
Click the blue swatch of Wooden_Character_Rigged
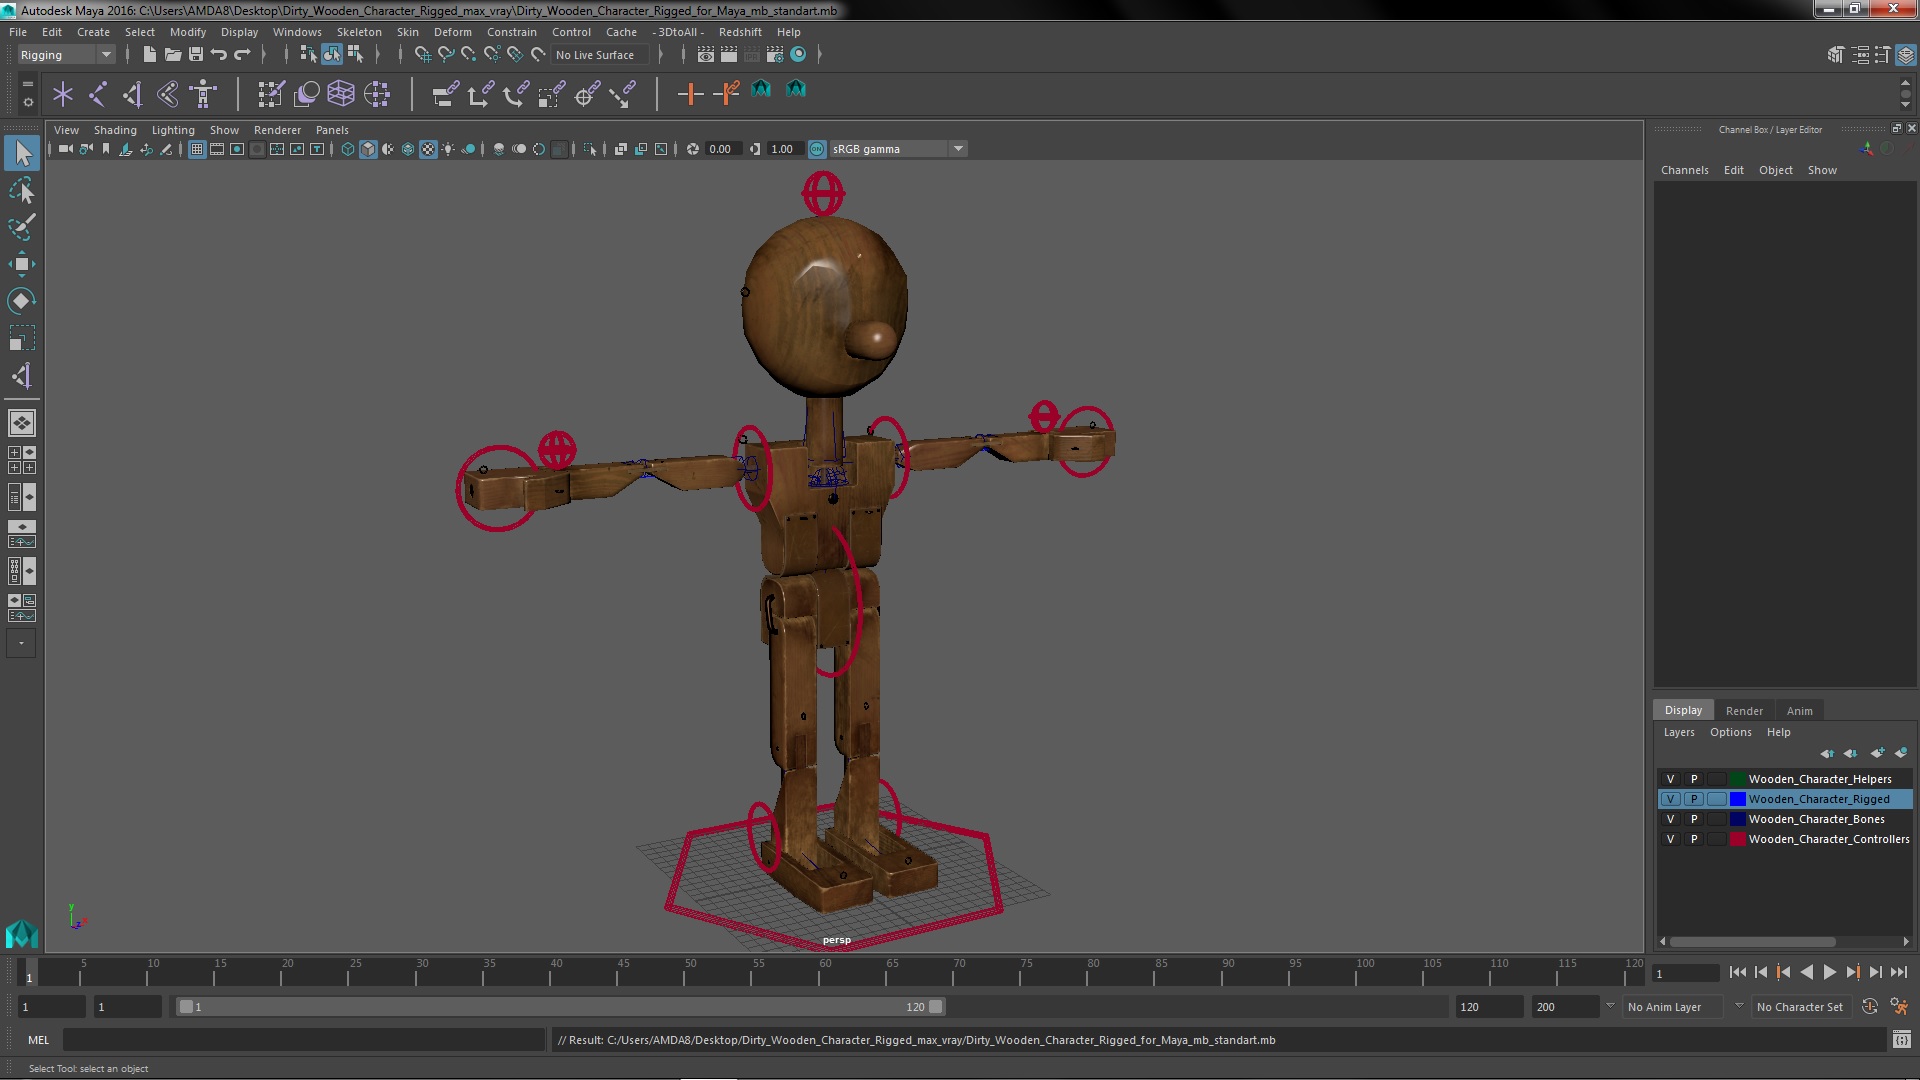click(1738, 799)
